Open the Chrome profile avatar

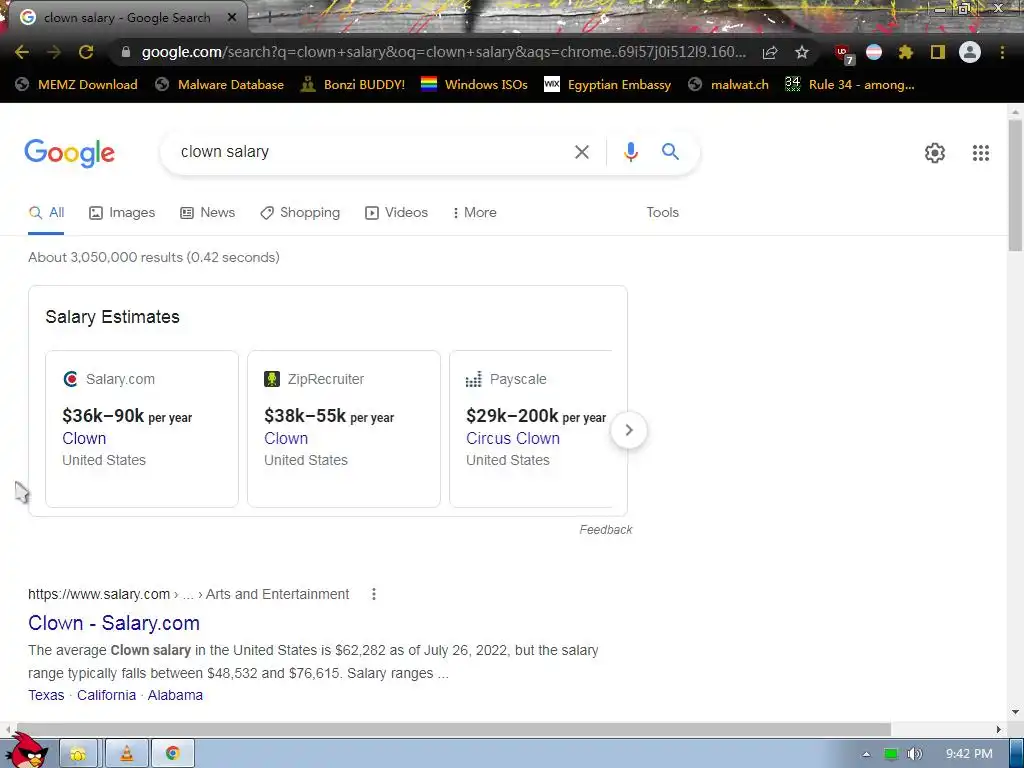click(x=970, y=52)
